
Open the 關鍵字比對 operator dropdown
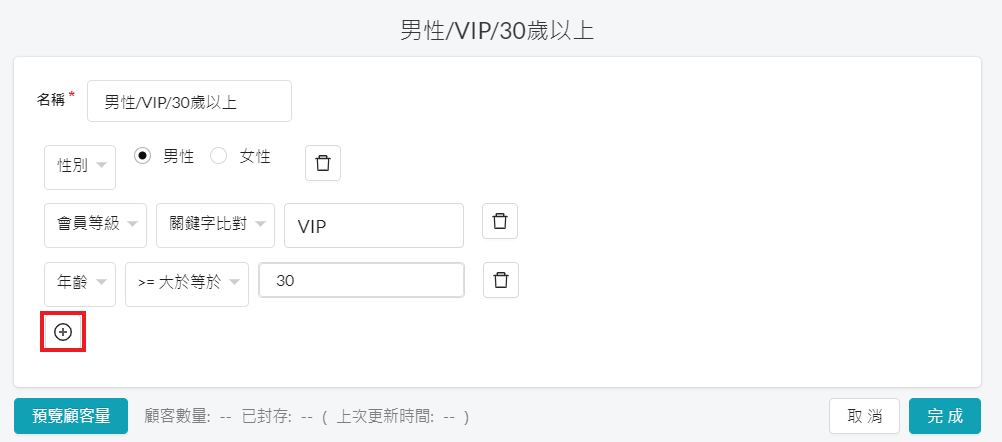[215, 225]
